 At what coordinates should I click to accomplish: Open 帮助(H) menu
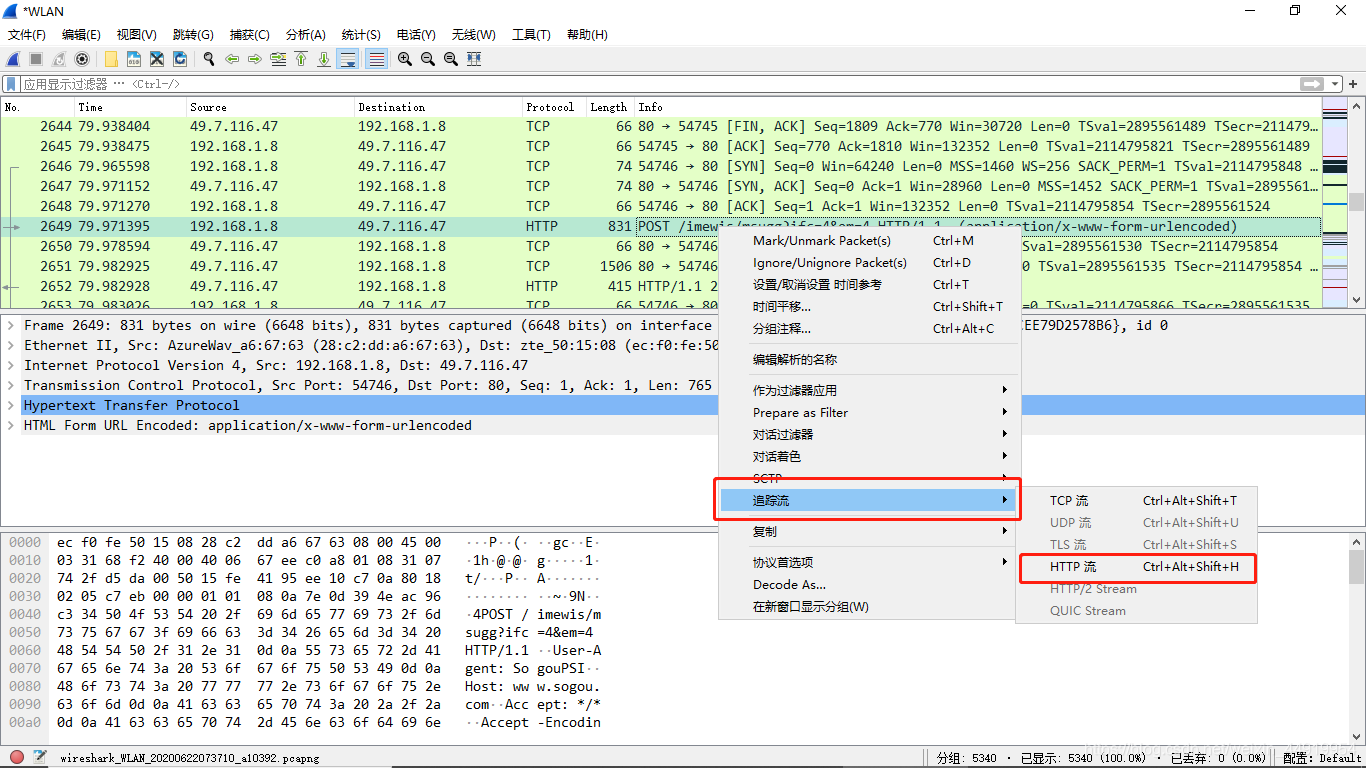tap(587, 35)
